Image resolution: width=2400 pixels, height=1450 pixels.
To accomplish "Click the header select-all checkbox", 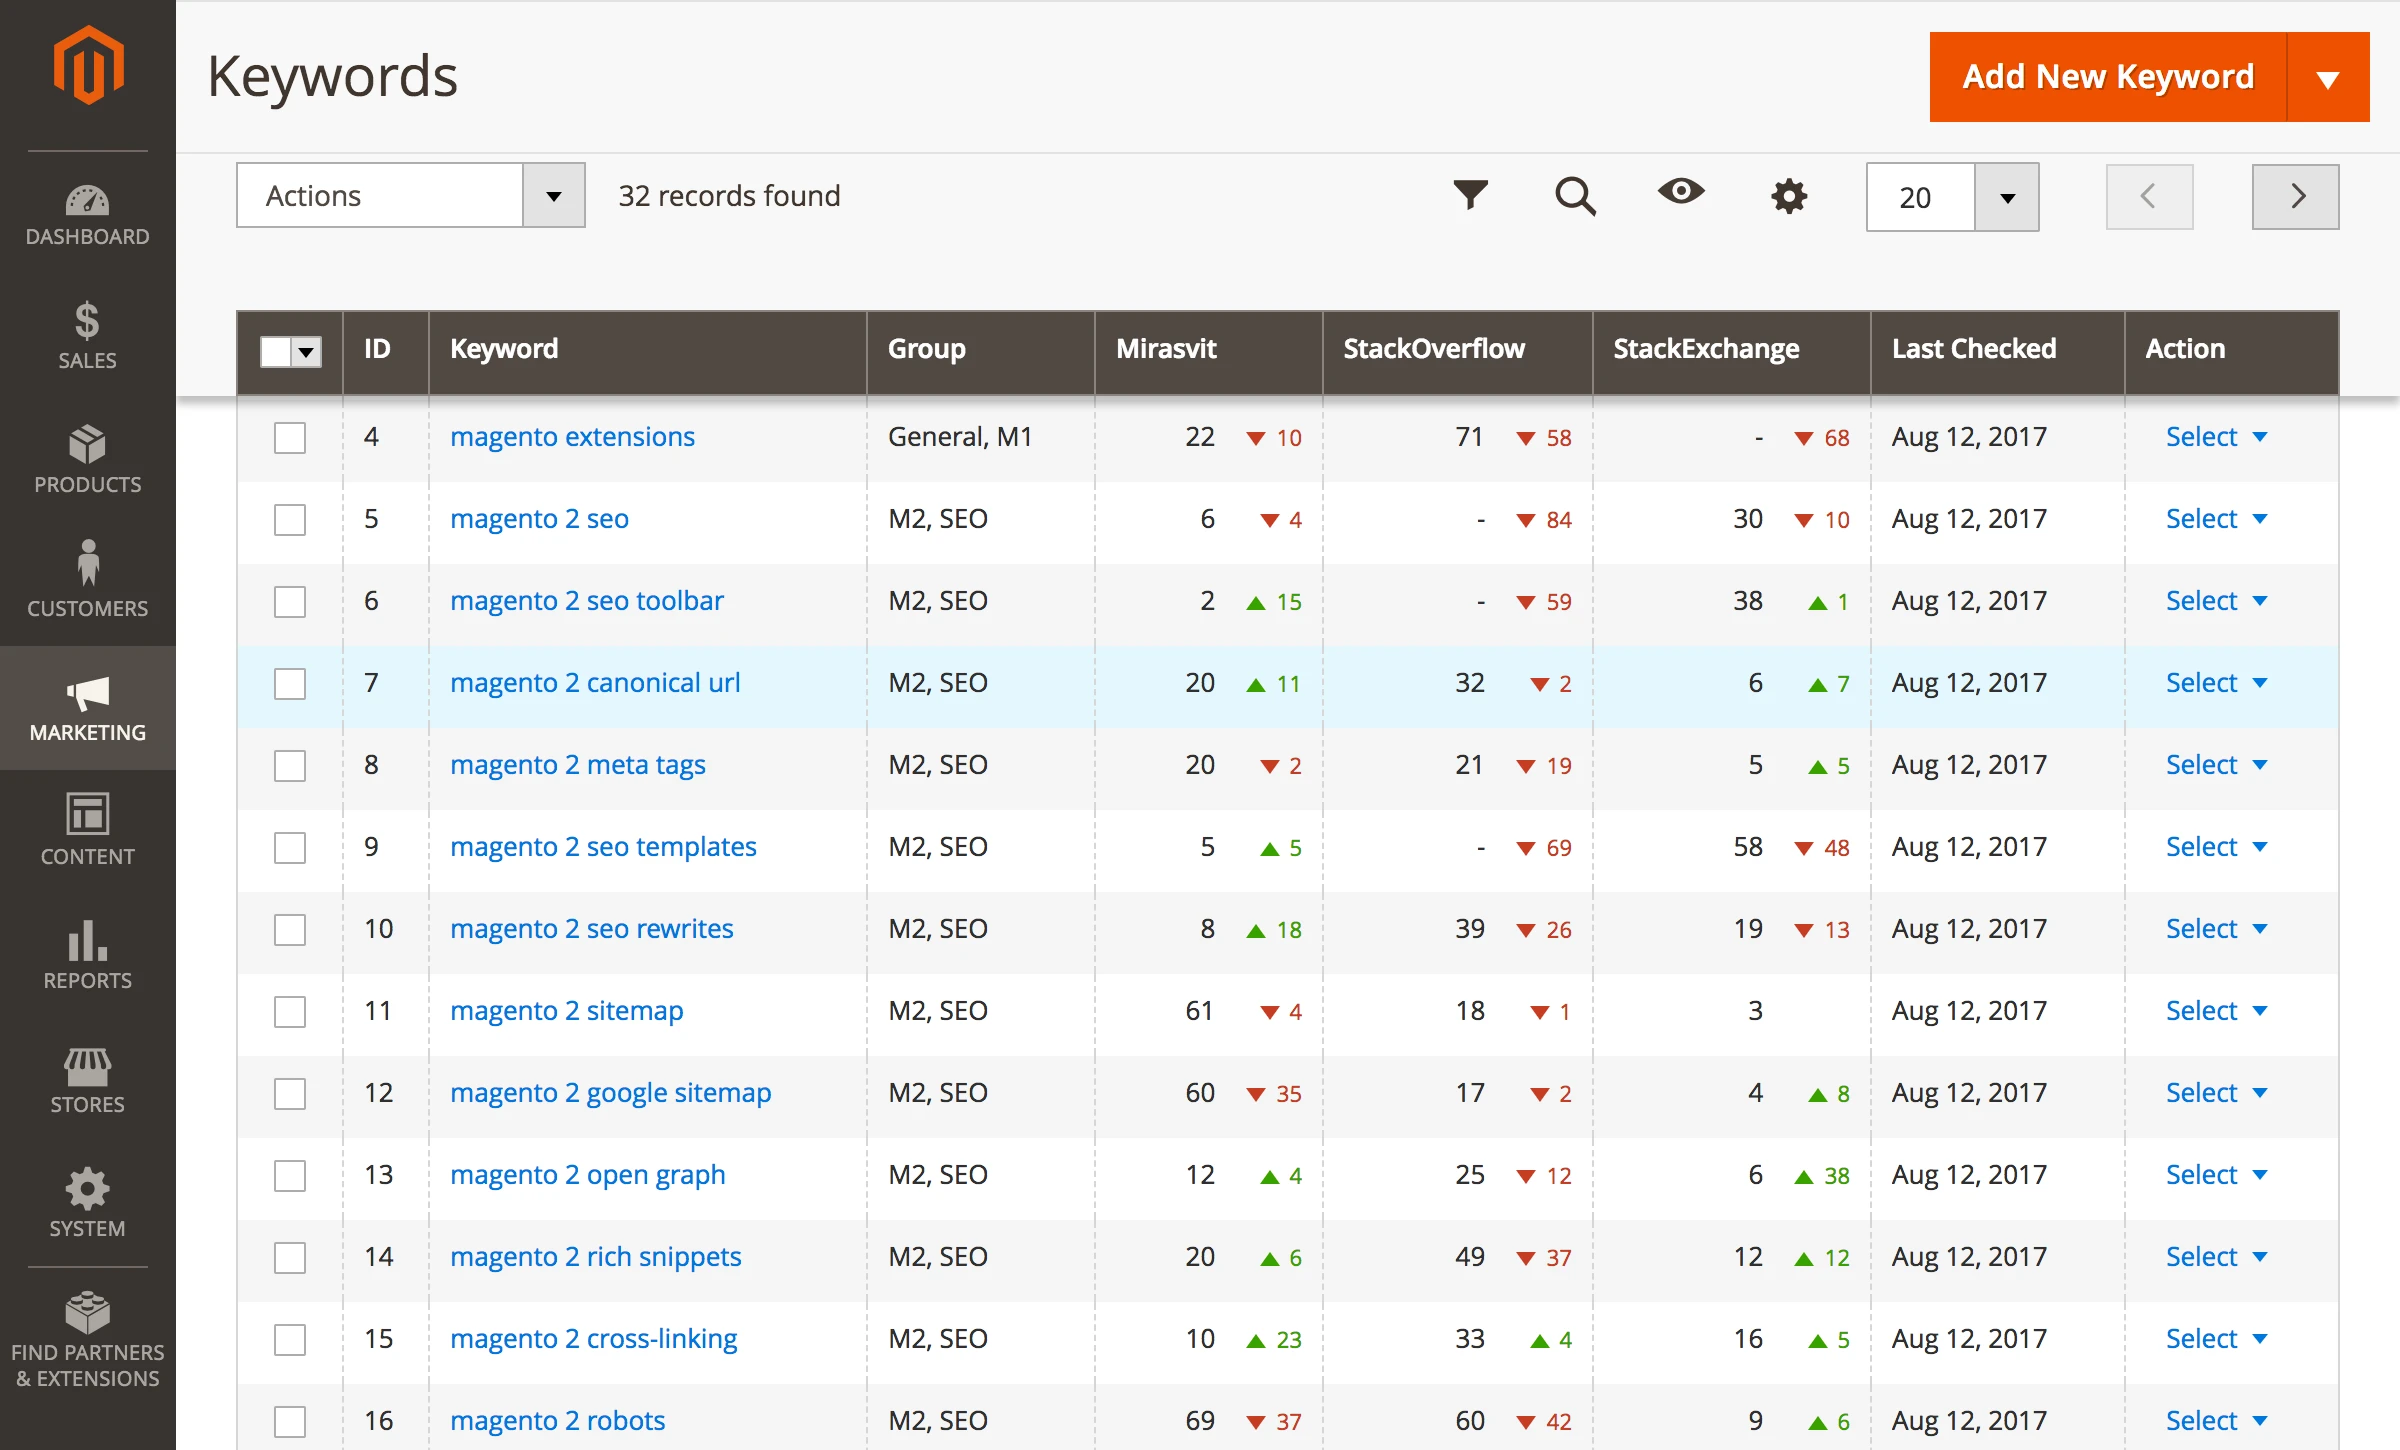I will point(275,352).
